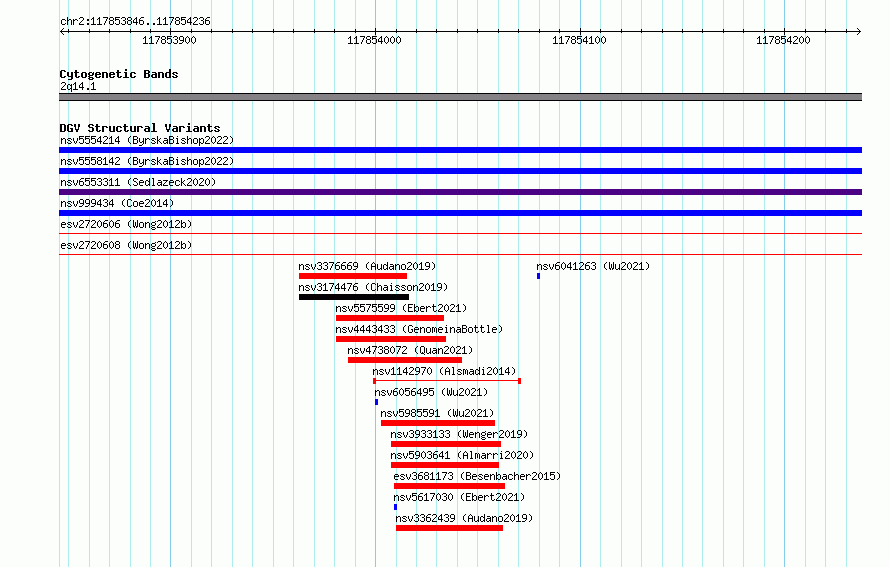Click the blue bar of nsv999434
The width and height of the screenshot is (890, 567).
coord(460,213)
